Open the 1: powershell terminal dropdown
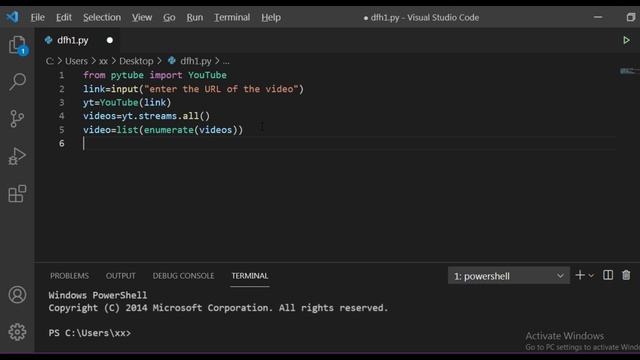Image resolution: width=640 pixels, height=360 pixels. pyautogui.click(x=509, y=276)
